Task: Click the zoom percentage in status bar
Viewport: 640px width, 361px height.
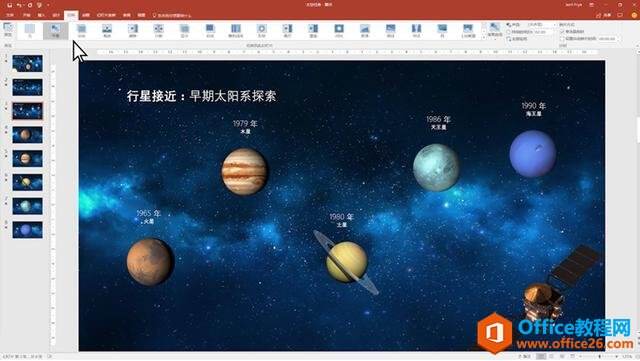Action: tap(627, 357)
